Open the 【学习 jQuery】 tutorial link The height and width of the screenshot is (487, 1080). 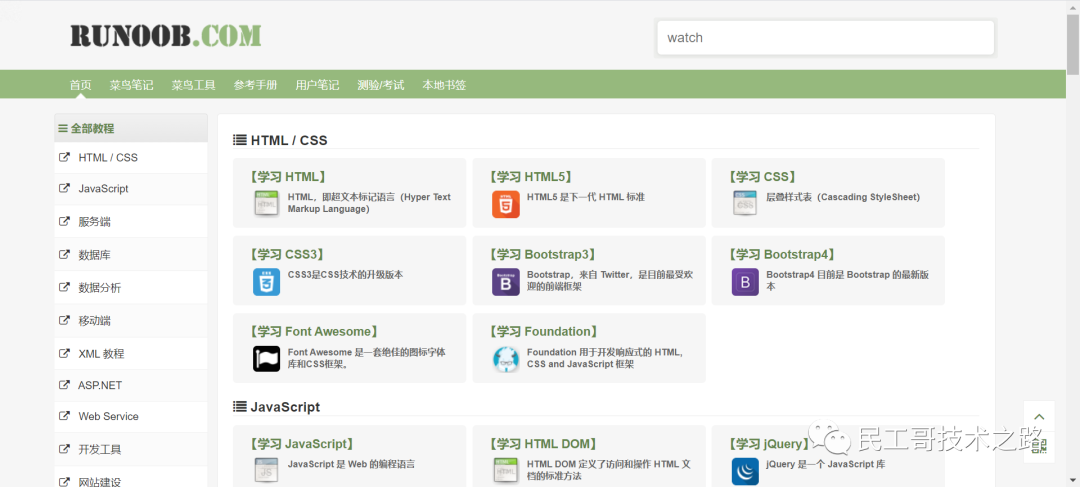point(770,444)
